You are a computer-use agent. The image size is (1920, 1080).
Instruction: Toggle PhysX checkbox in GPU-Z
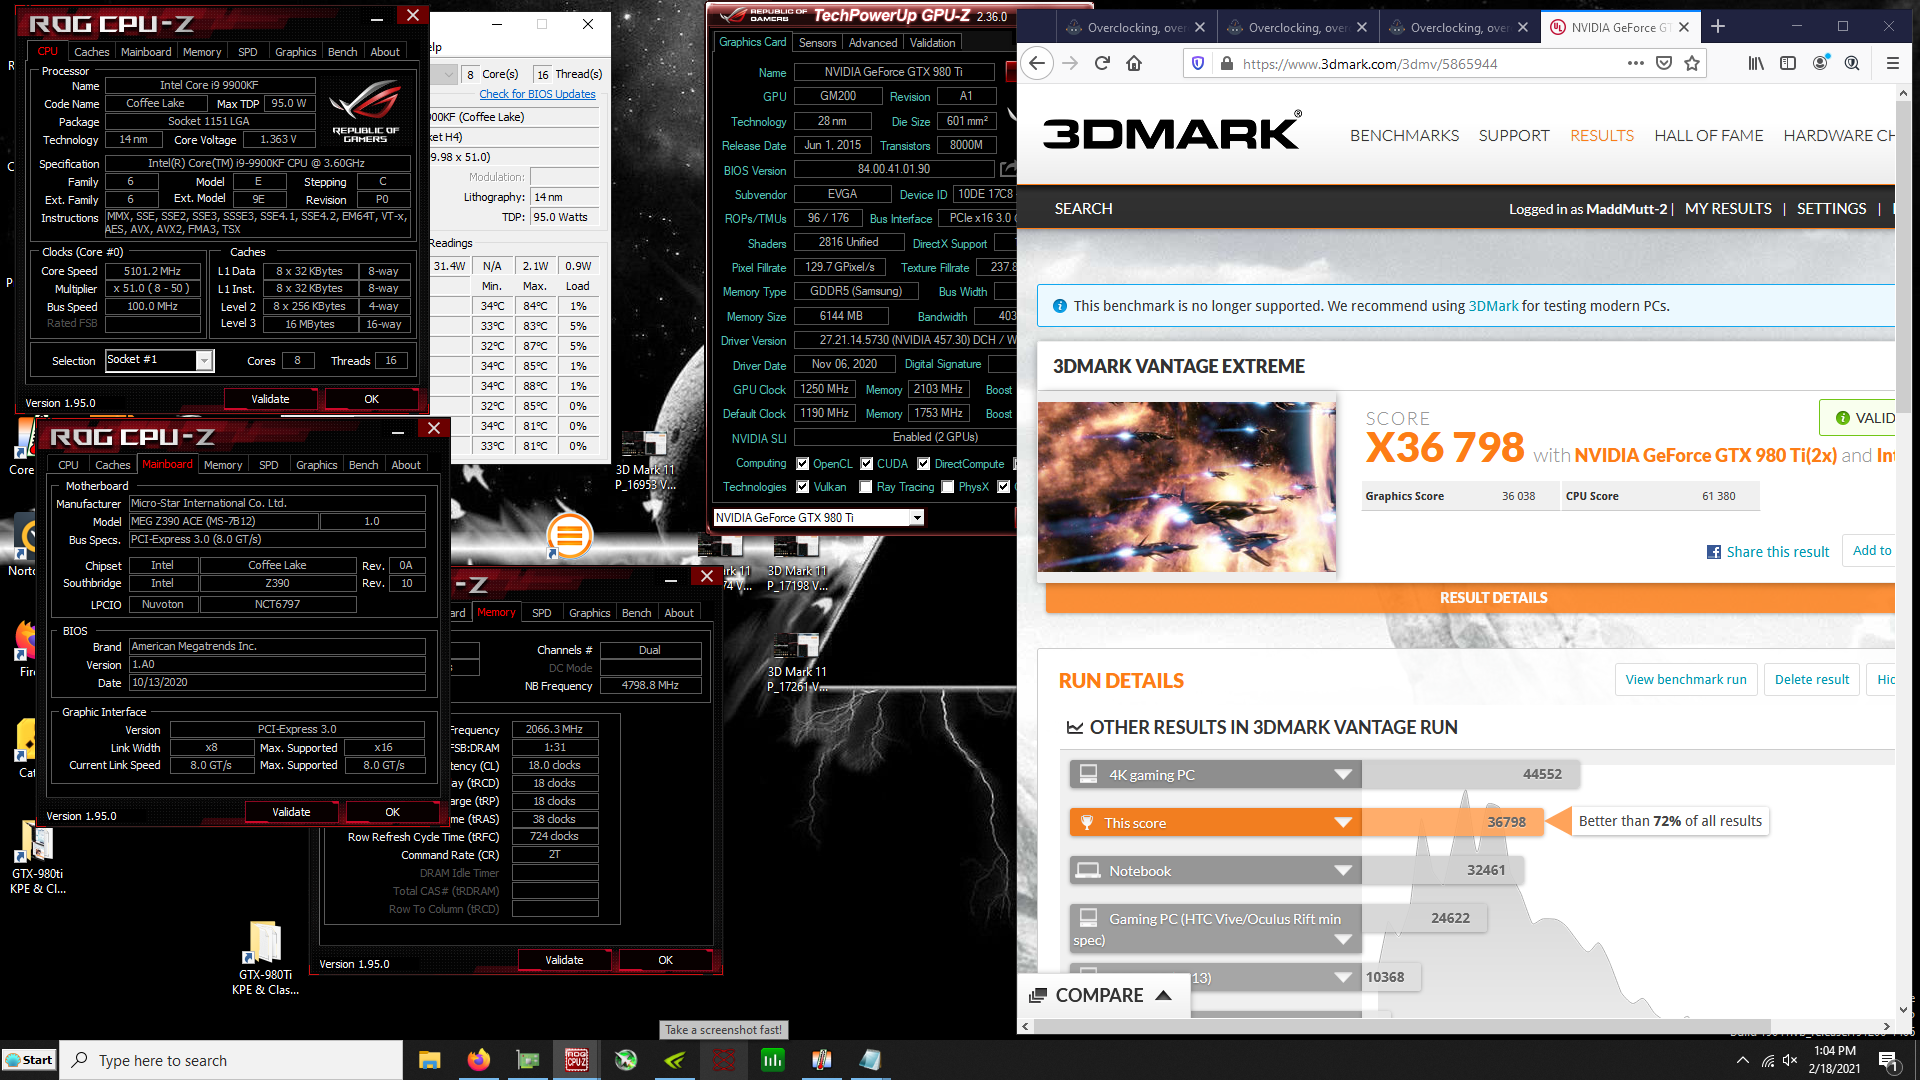[947, 487]
